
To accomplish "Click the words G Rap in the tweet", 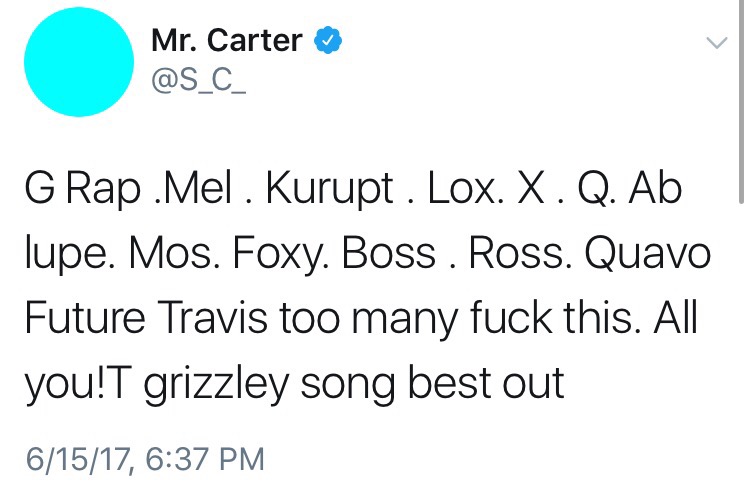I will [83, 190].
